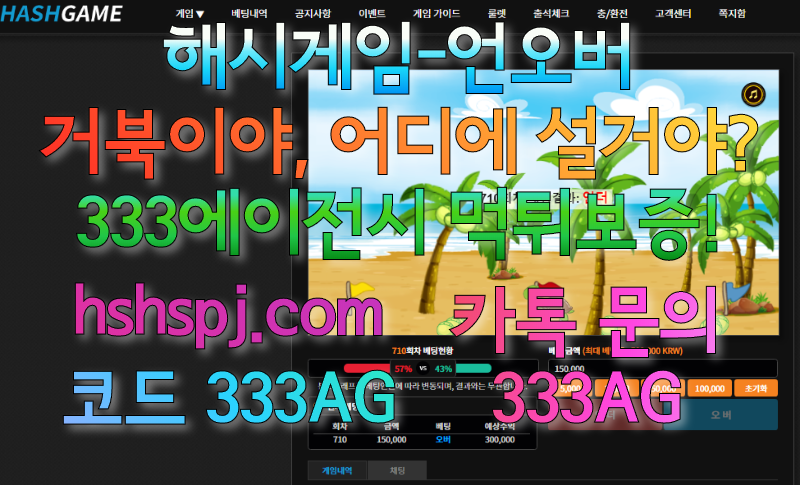
Task: Click the HASHGAME logo
Action: click(x=61, y=13)
